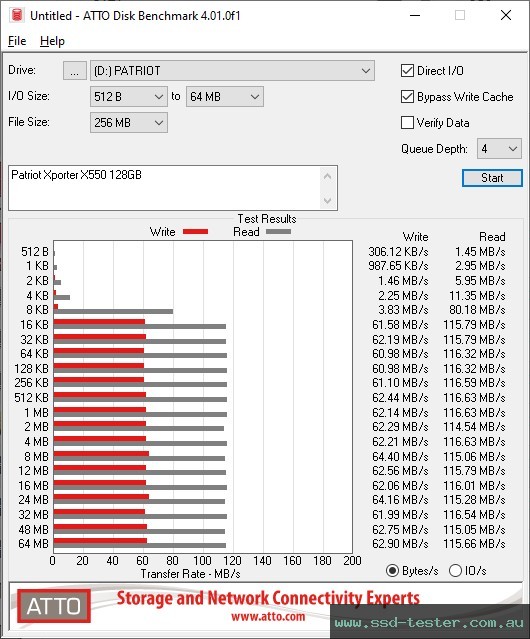Open the Drive dropdown showing (D:) PATRIOT

tap(232, 71)
